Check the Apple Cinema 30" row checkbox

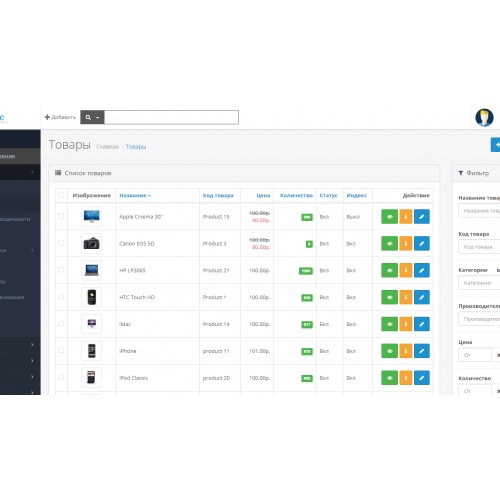pyautogui.click(x=61, y=216)
